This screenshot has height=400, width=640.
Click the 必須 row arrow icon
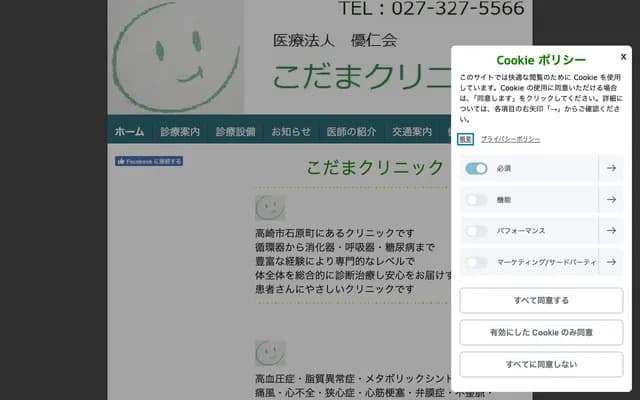coord(611,169)
